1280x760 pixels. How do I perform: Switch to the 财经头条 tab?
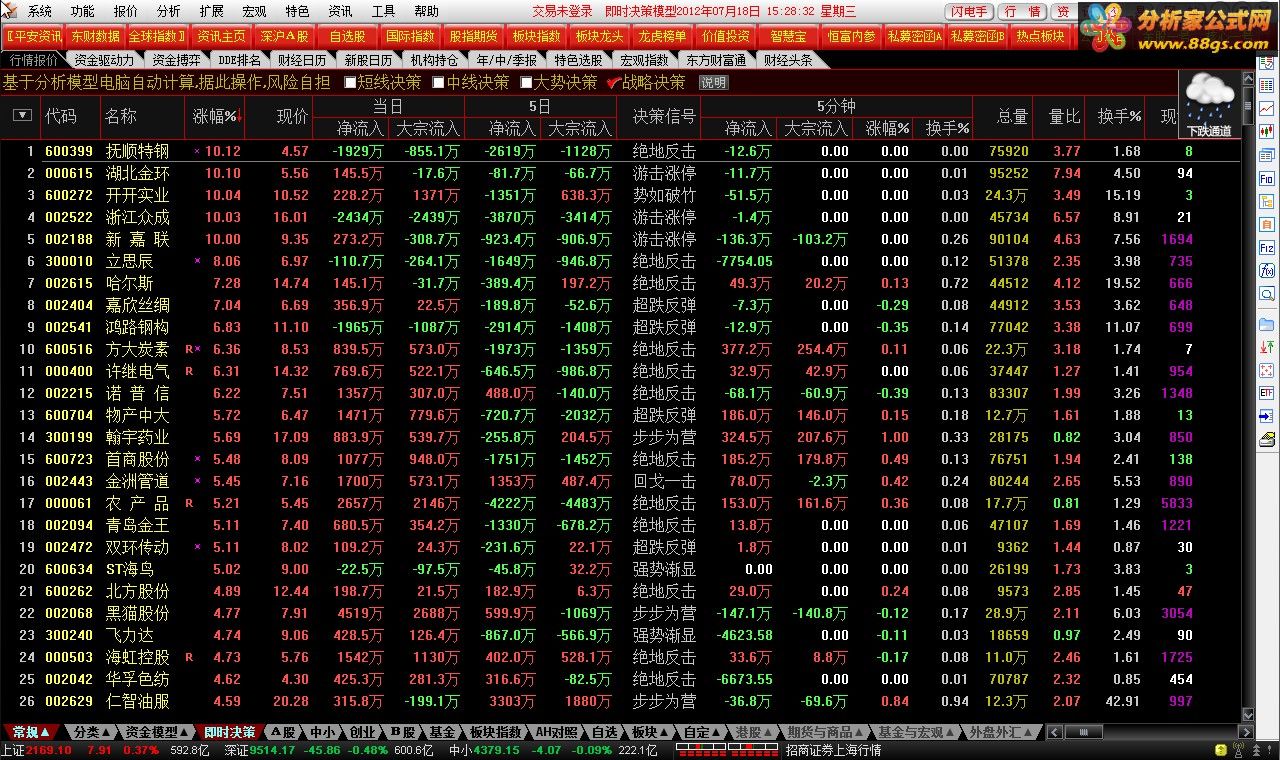click(x=788, y=60)
